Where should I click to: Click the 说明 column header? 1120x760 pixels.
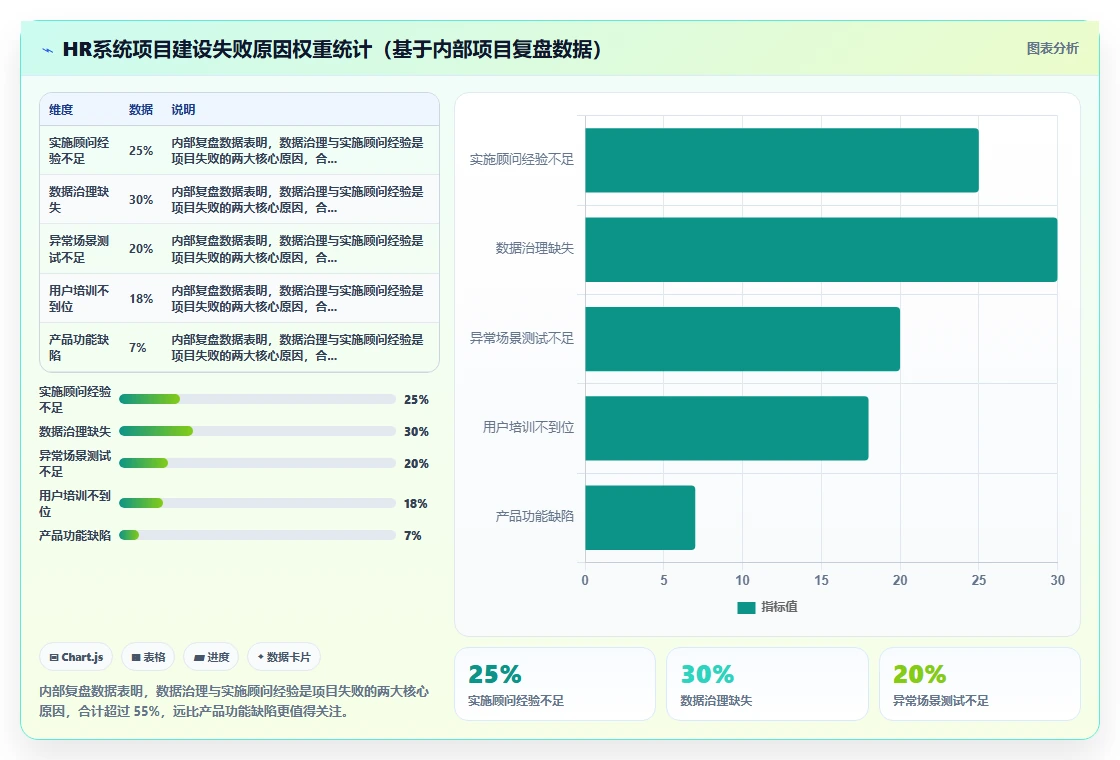tap(183, 109)
